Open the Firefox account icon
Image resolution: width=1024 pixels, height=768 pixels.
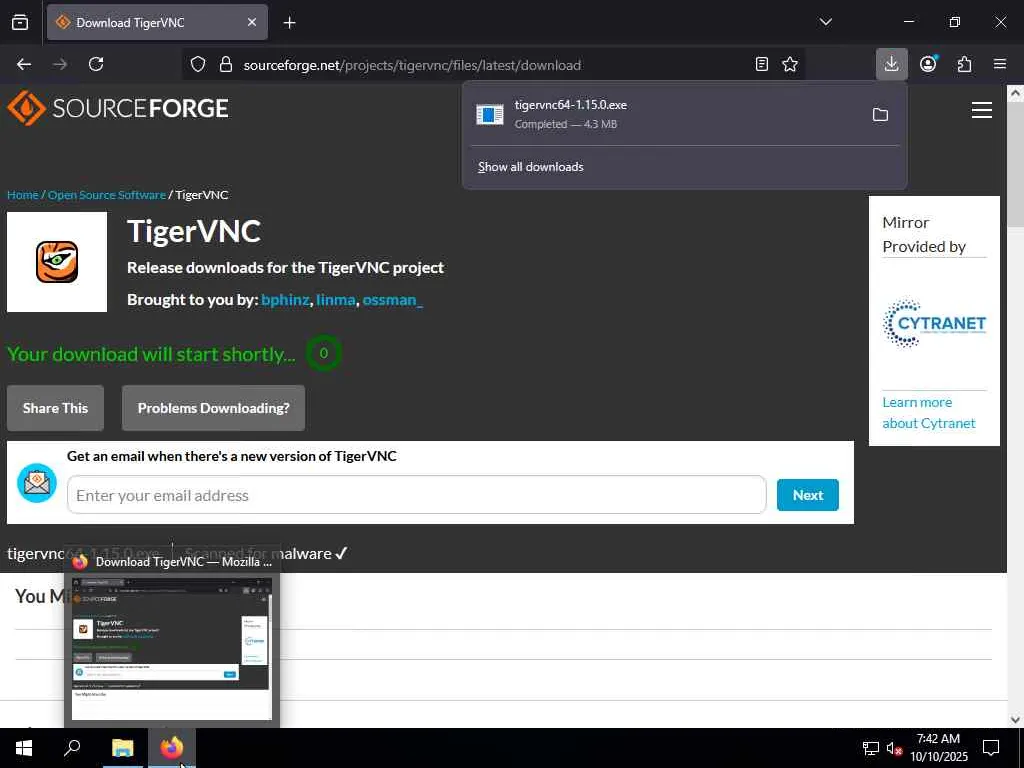pos(928,64)
